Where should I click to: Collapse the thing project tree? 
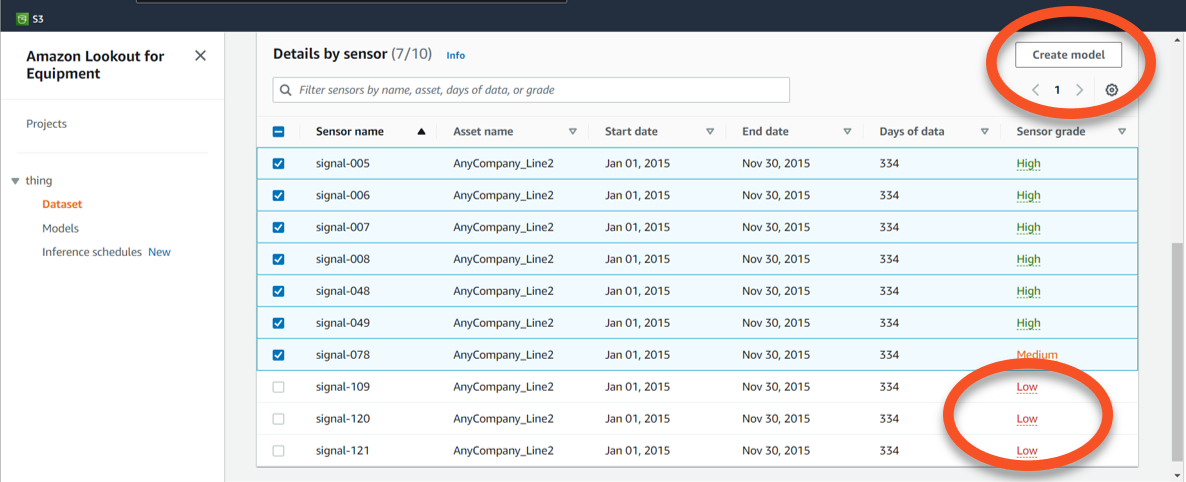15,181
